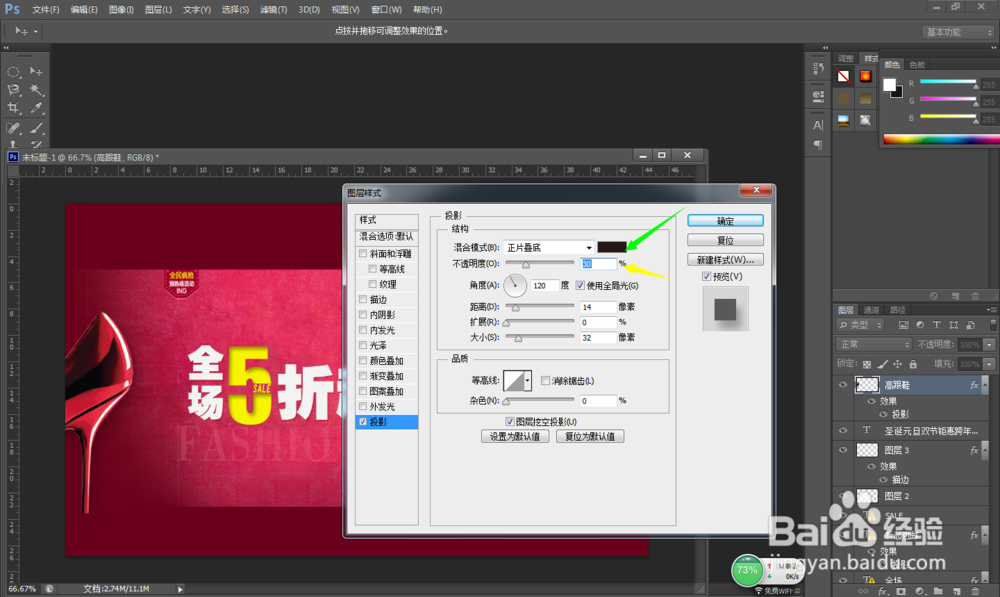Screen dimensions: 1000x597
Task: Click the 设置为默认值 button
Action: pos(515,436)
